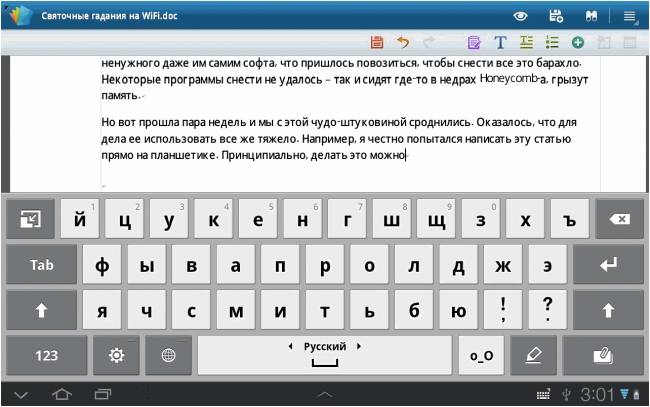Tap the ъ key
The height and width of the screenshot is (407, 650).
click(x=570, y=219)
